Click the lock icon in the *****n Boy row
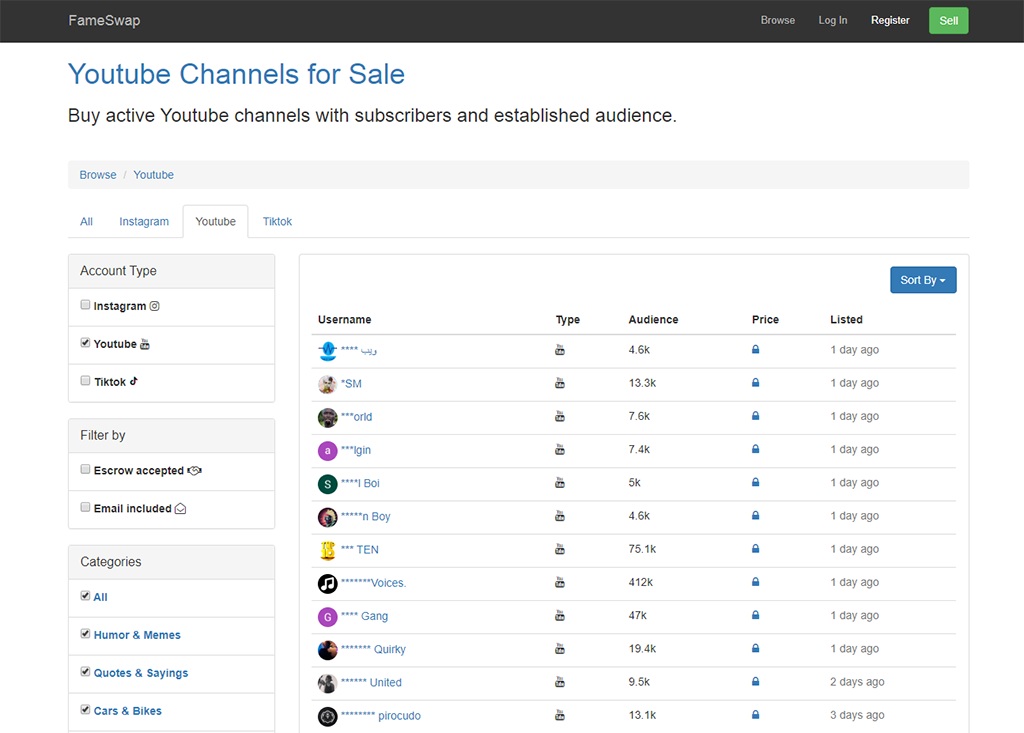This screenshot has height=733, width=1024. pos(755,515)
